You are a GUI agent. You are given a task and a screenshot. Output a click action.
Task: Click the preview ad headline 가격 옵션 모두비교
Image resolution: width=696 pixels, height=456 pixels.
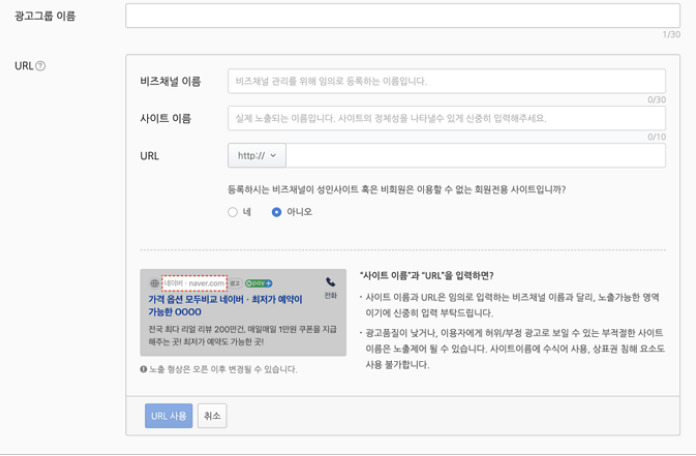tap(225, 305)
